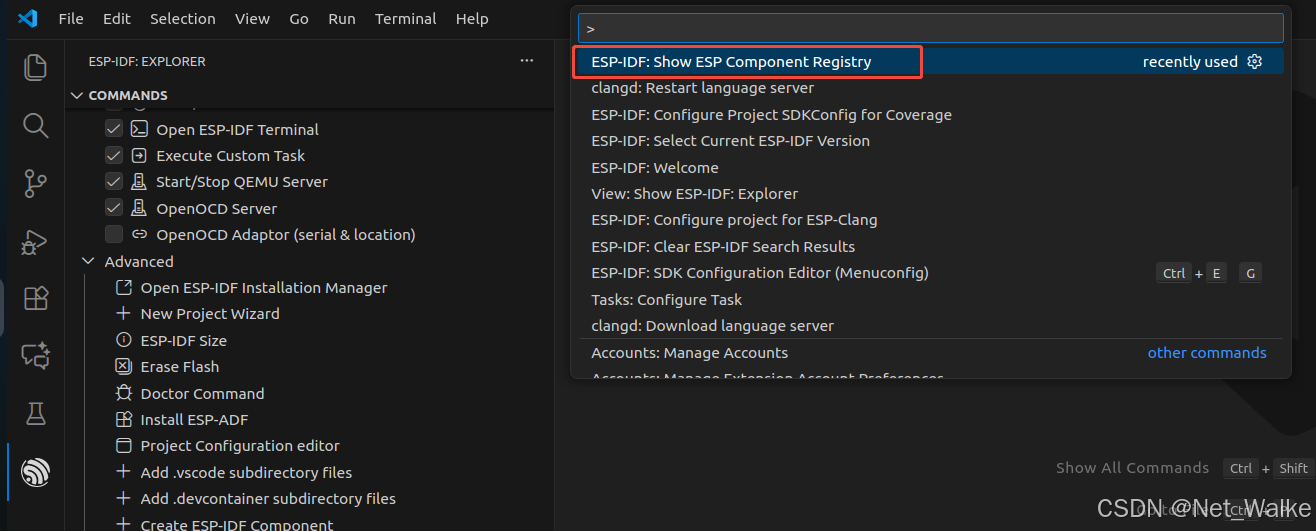Uncheck Open ESP-IDF Terminal checkbox
The width and height of the screenshot is (1316, 531).
[114, 129]
